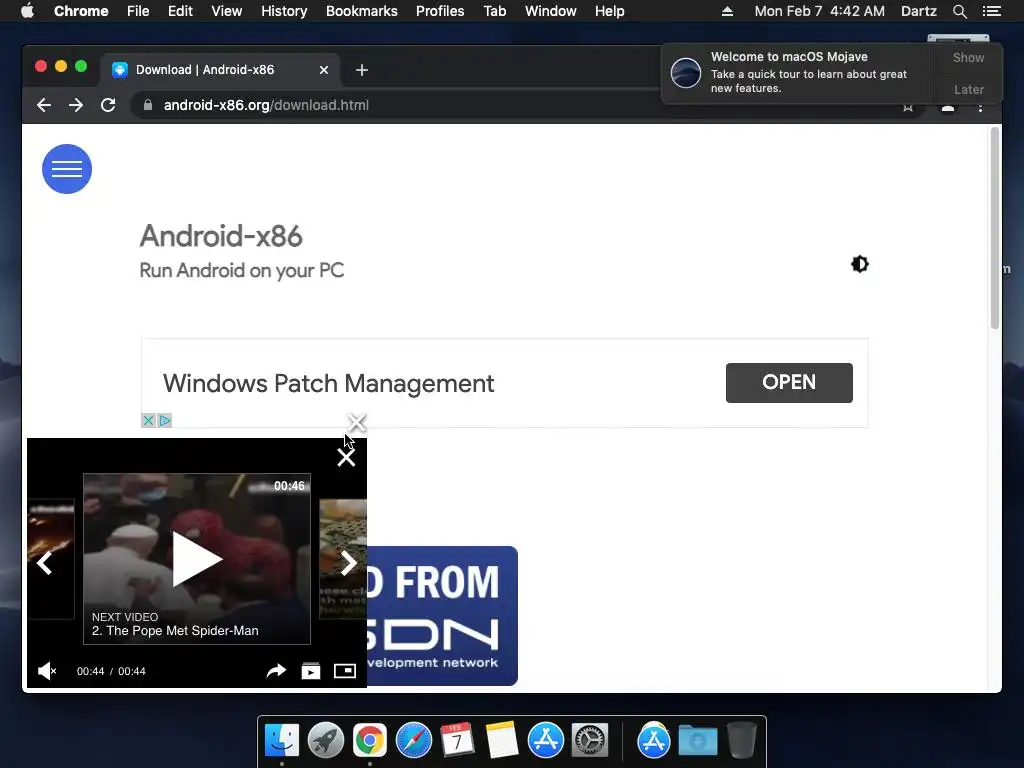Open the Chrome app menu
Screen dimensions: 1024x768
pos(81,11)
